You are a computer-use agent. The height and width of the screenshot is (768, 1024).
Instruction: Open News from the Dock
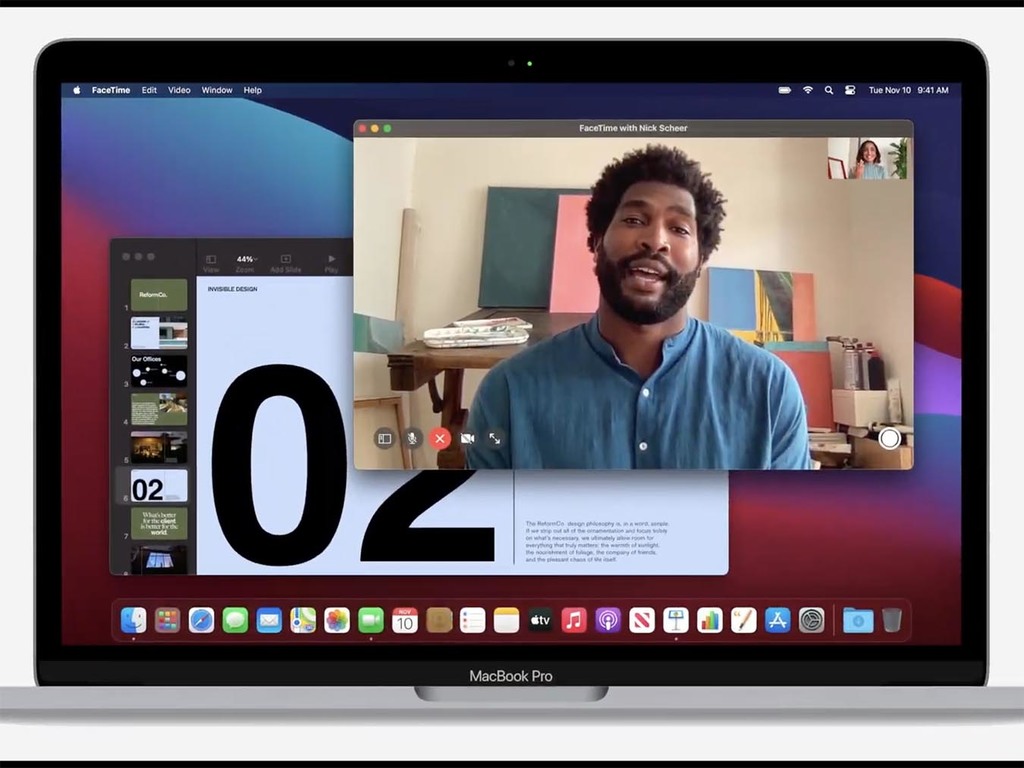coord(642,620)
